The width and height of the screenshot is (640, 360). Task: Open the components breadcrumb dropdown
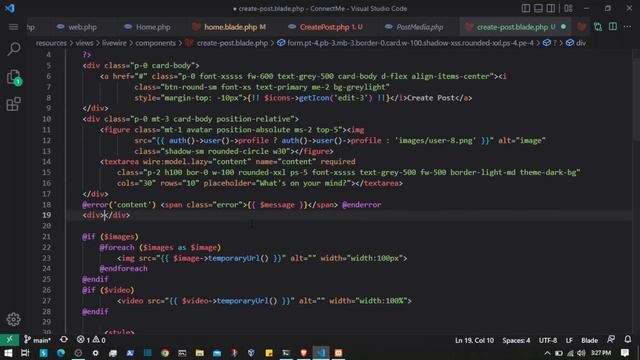[x=155, y=43]
